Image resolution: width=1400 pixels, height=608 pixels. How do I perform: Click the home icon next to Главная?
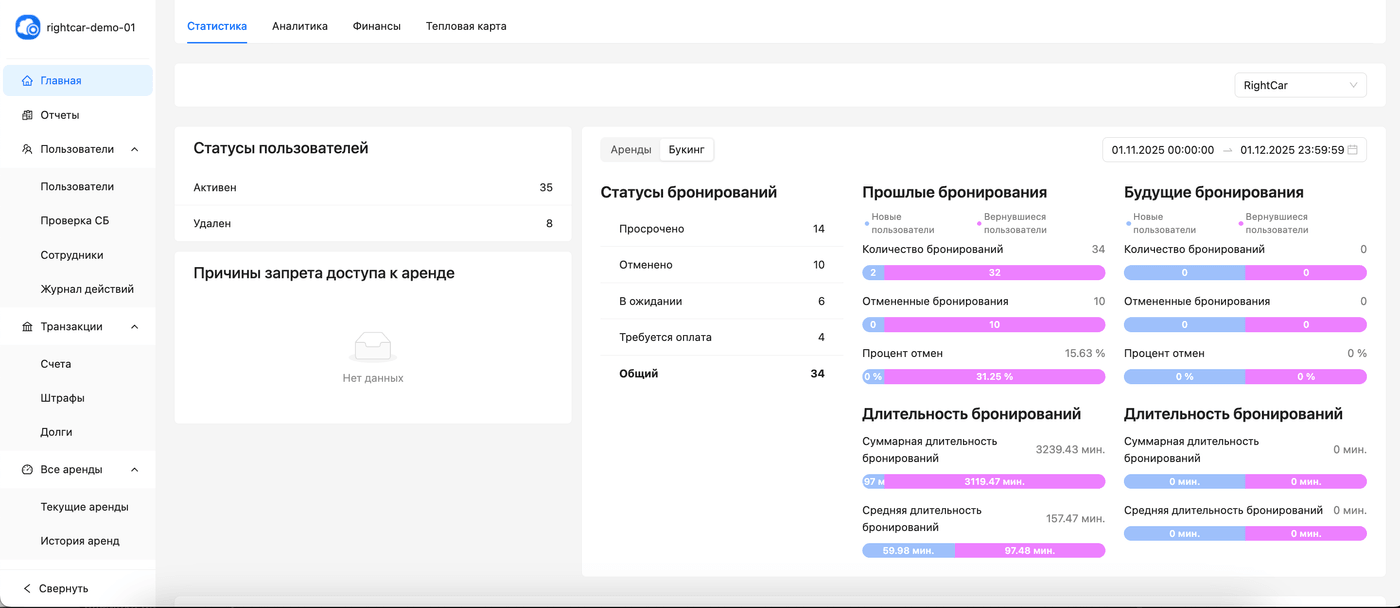click(x=27, y=81)
